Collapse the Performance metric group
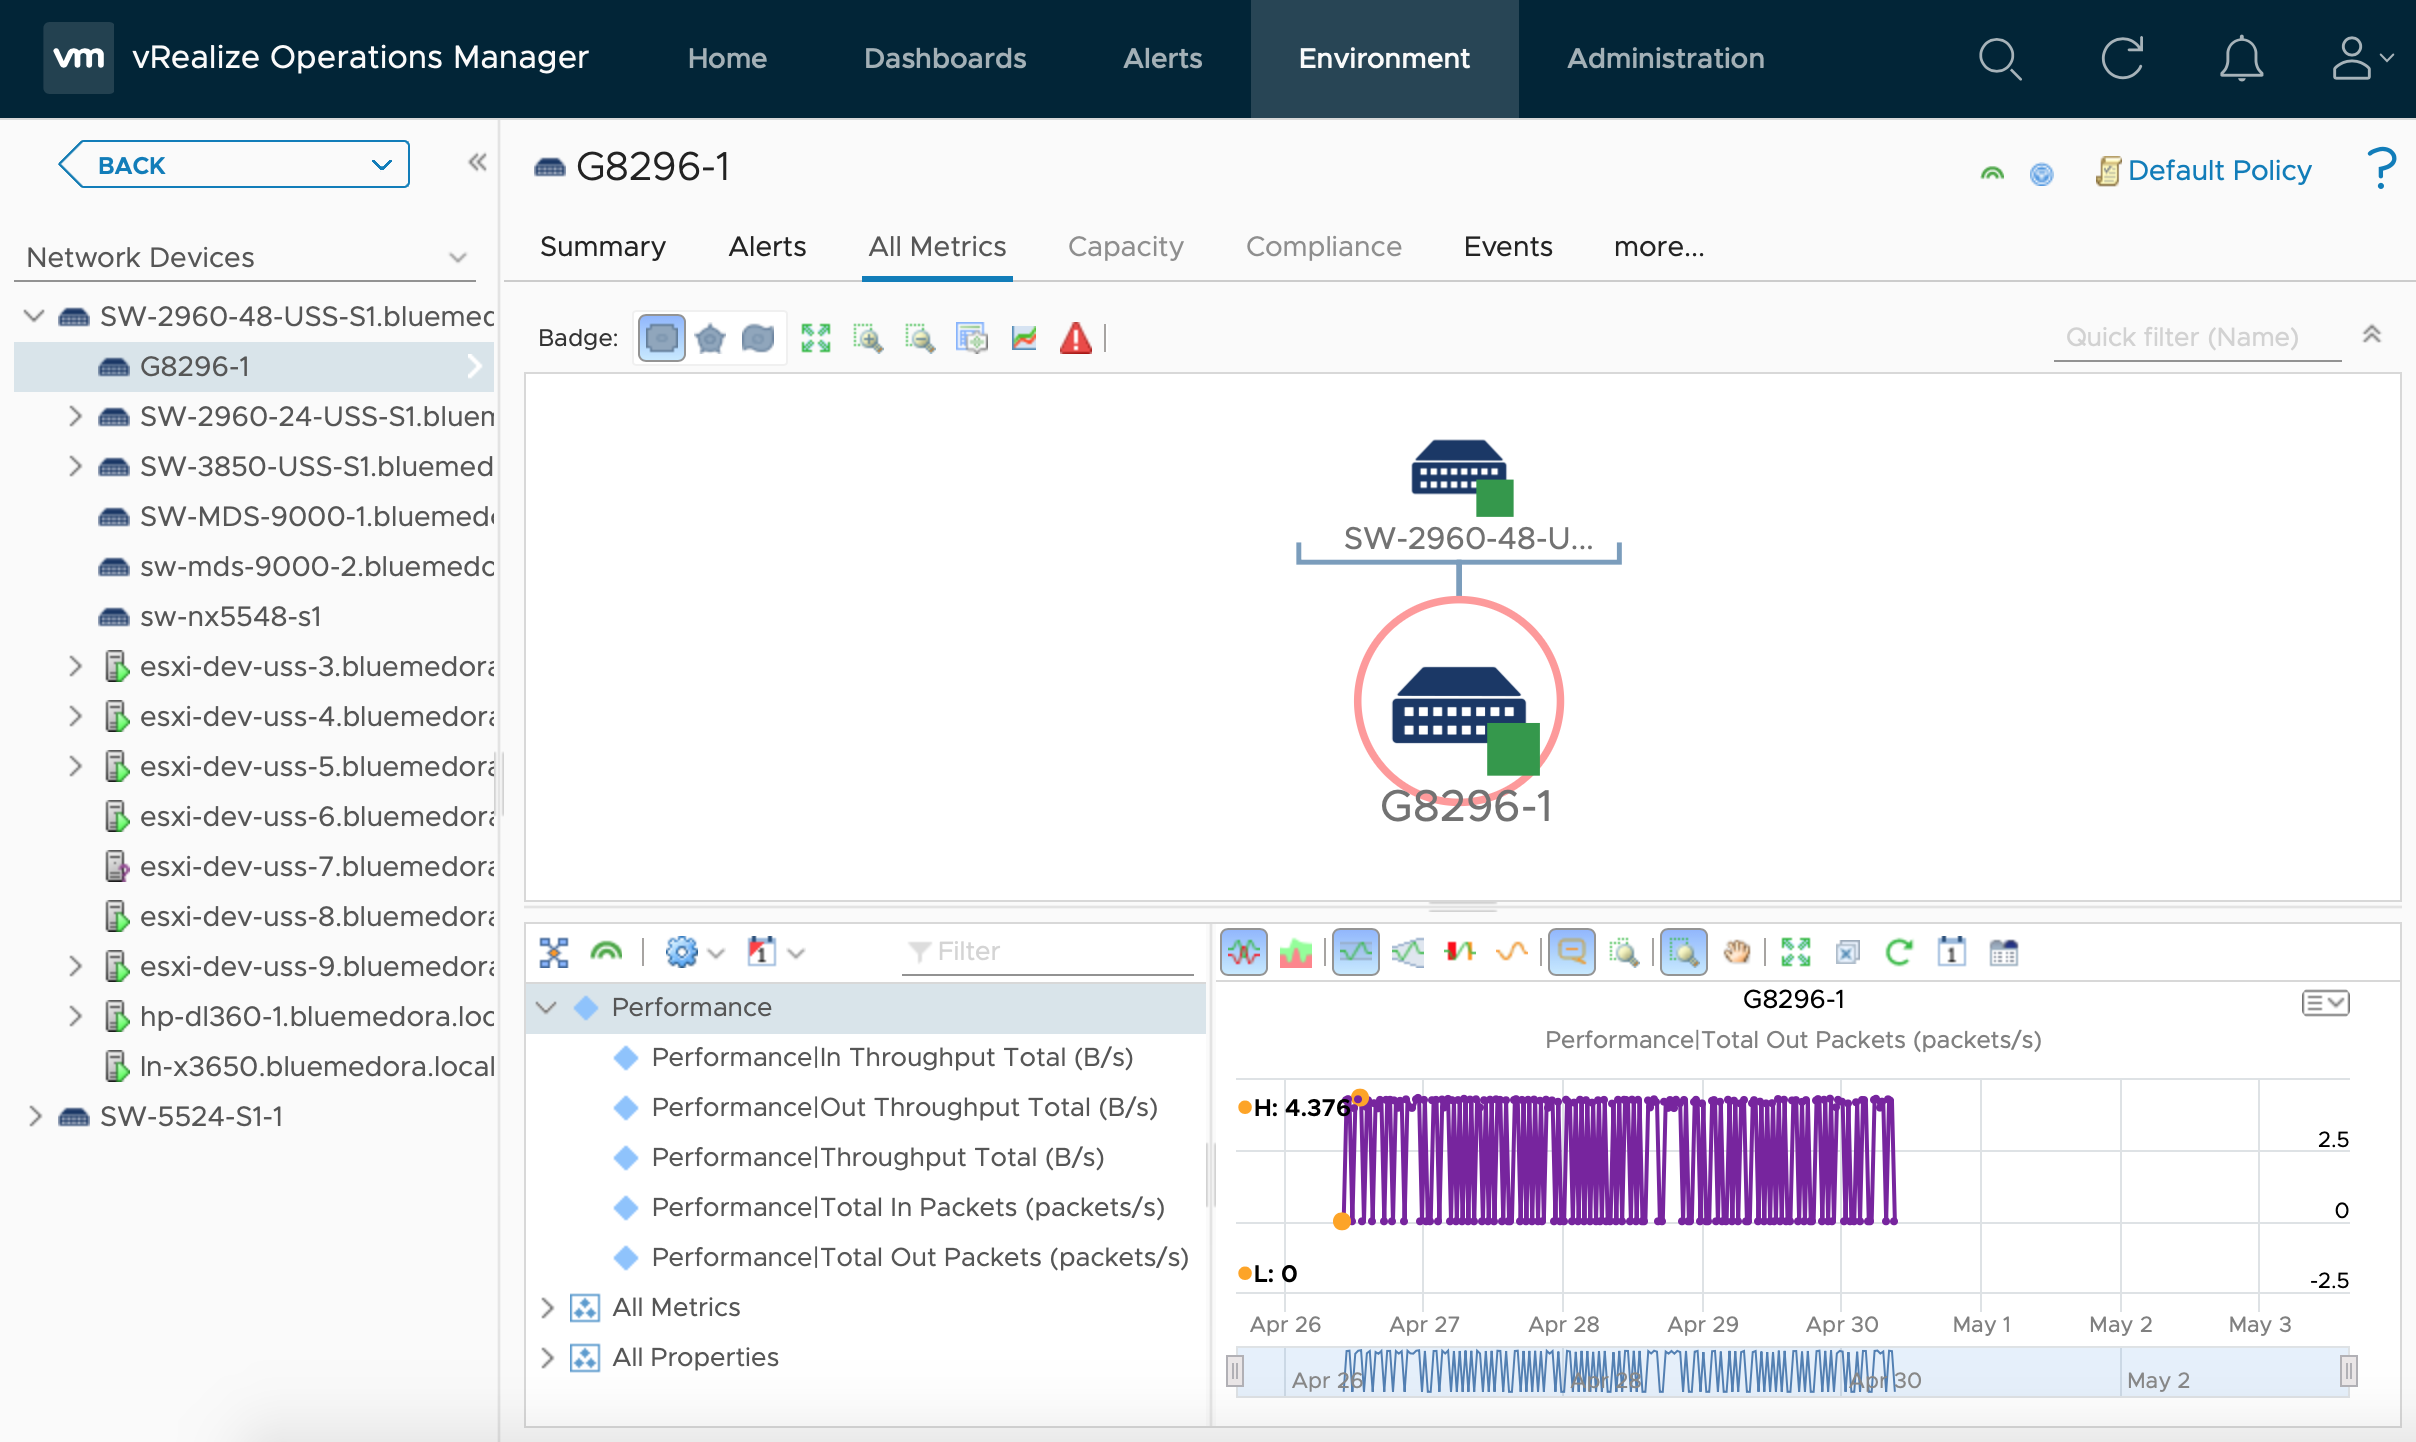The width and height of the screenshot is (2416, 1442). [x=546, y=1007]
